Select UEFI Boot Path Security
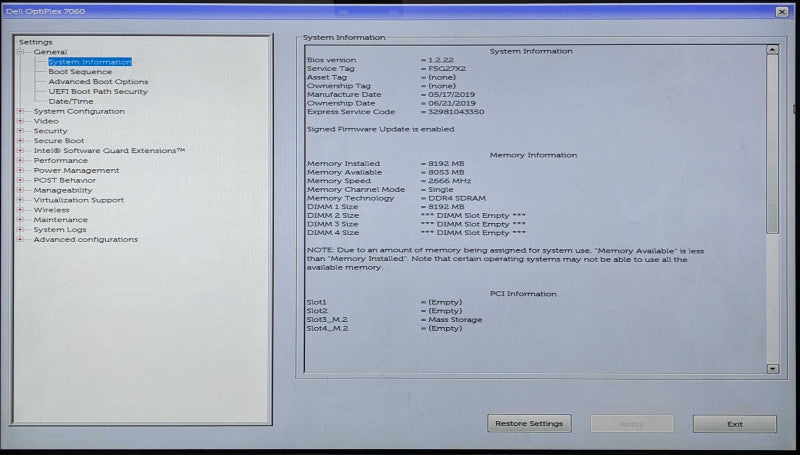Viewport: 800px width, 455px height. point(98,92)
